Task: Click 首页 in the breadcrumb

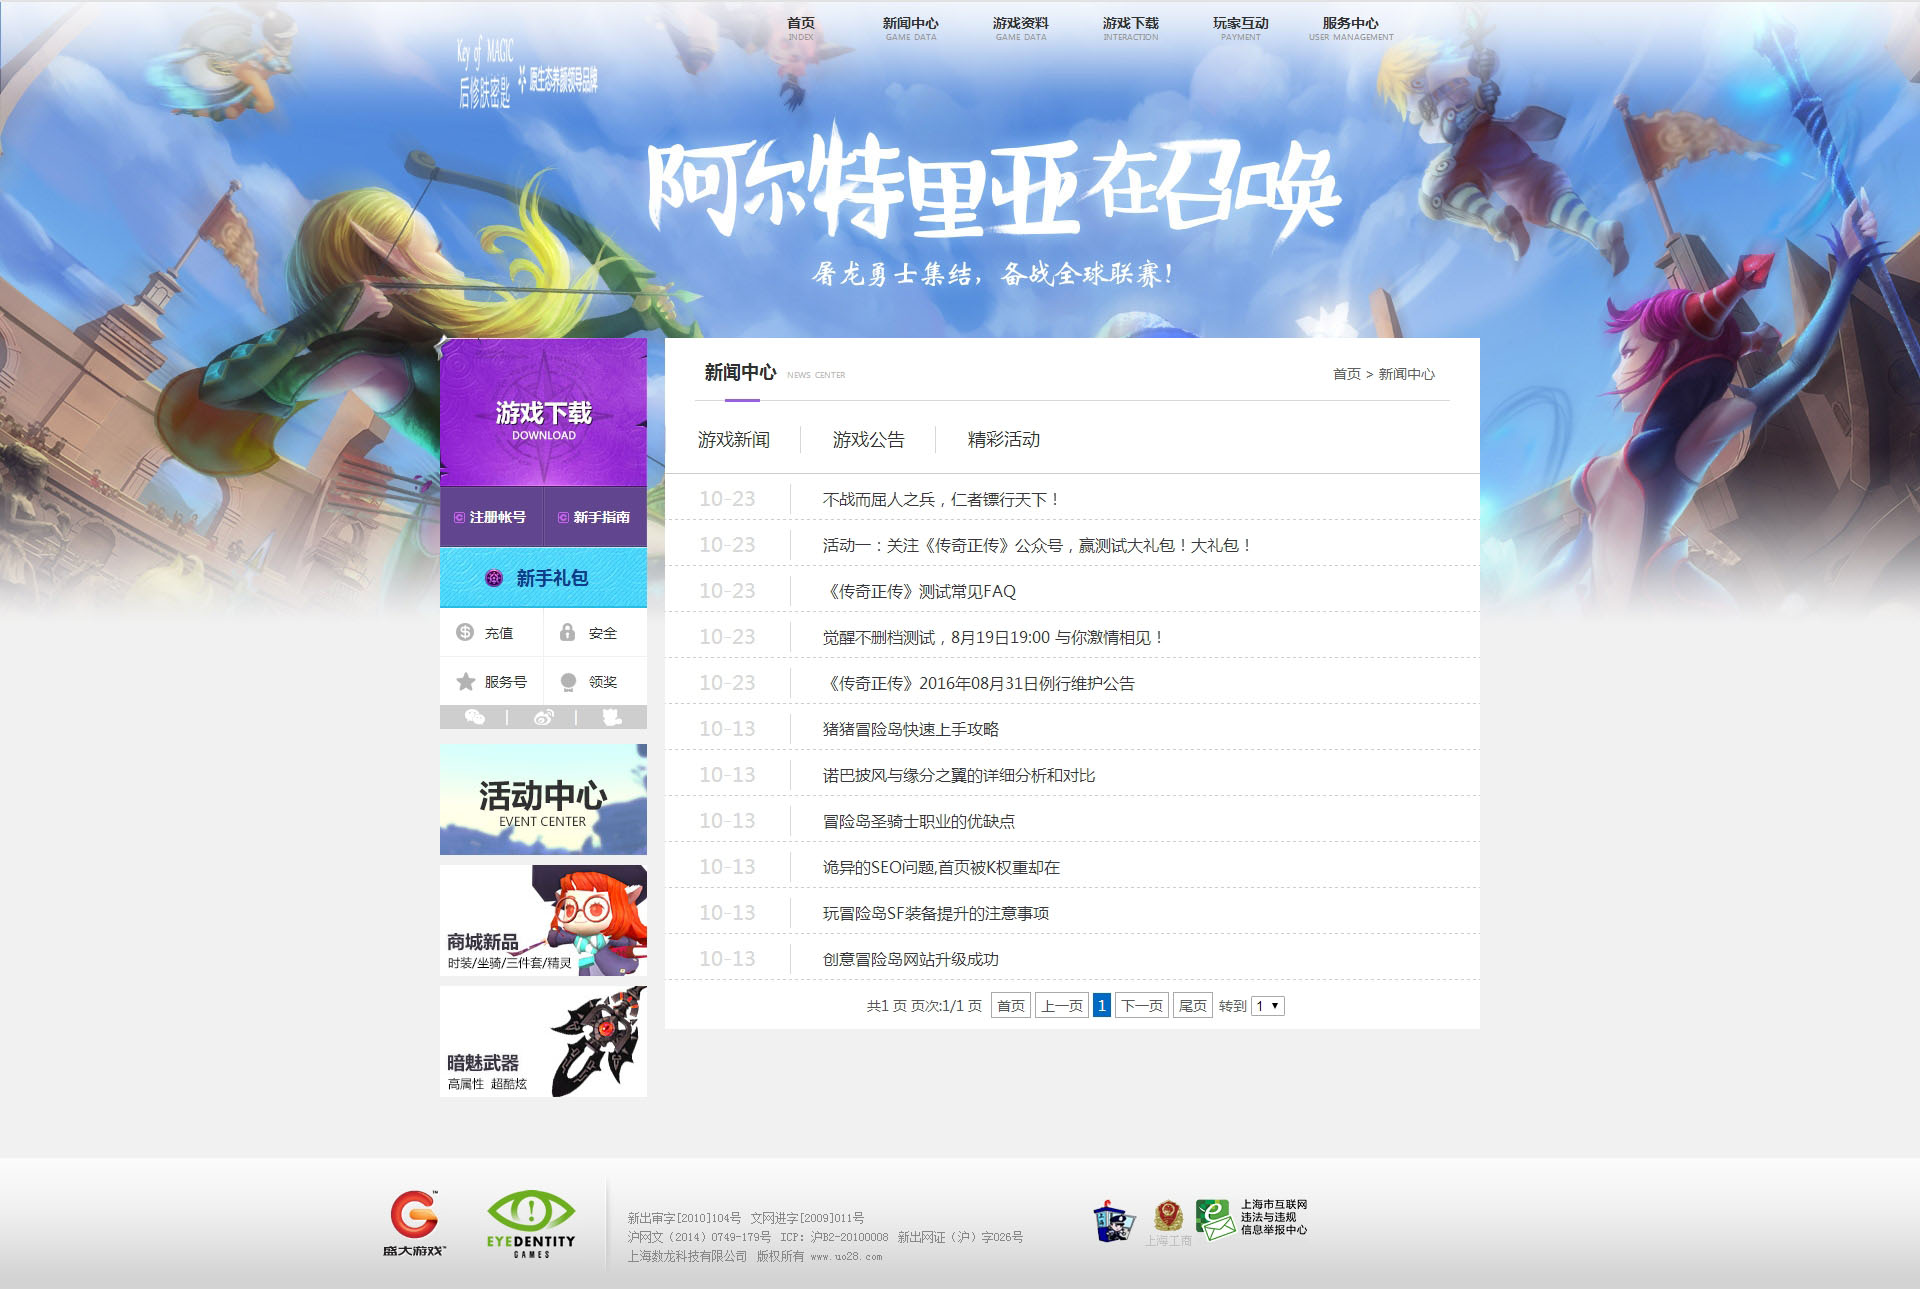Action: pyautogui.click(x=1346, y=374)
